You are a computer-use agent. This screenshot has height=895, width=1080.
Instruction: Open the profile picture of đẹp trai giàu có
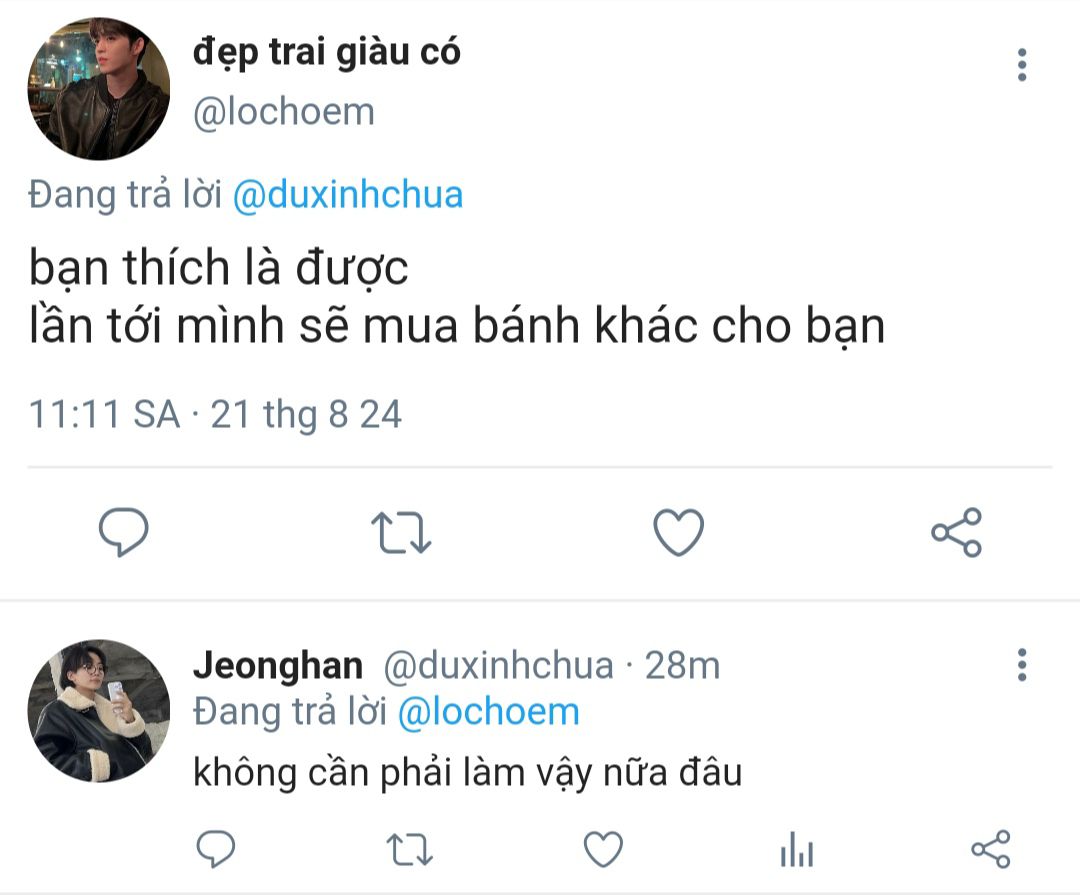pos(98,89)
